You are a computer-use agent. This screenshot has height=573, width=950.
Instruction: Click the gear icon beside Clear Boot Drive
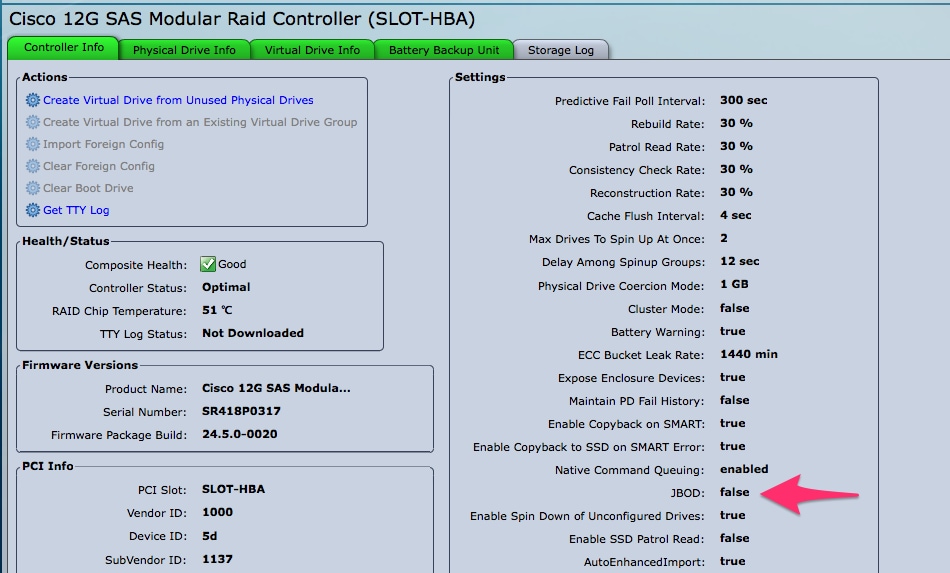33,188
